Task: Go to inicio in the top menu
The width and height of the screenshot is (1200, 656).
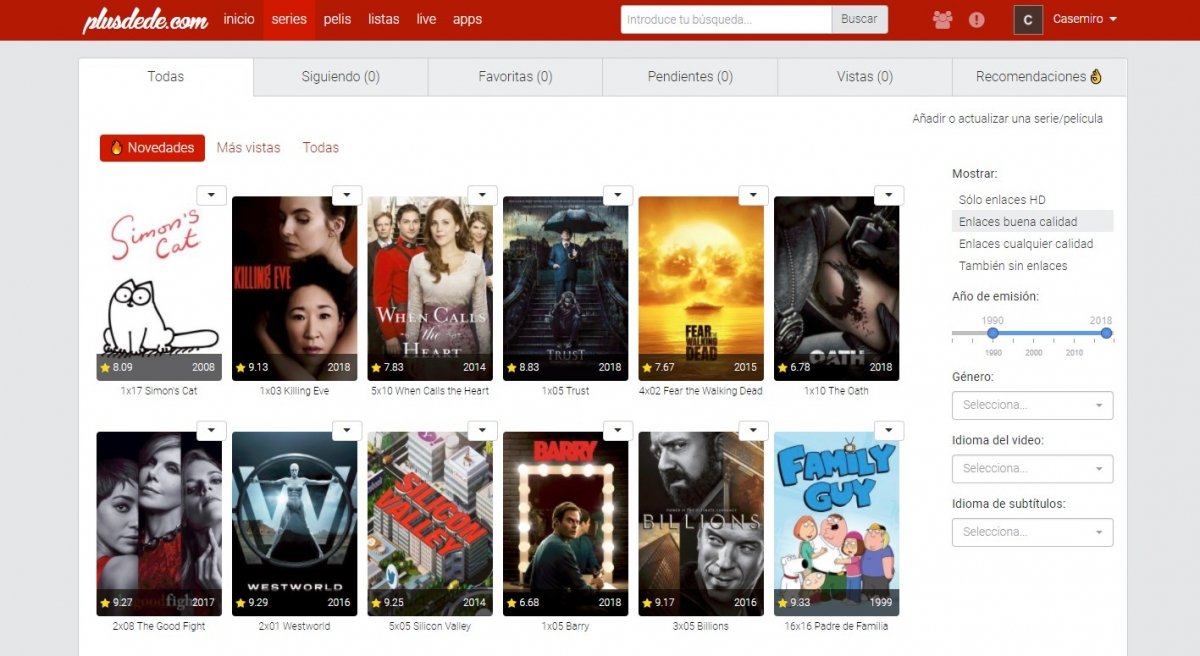Action: [x=239, y=19]
